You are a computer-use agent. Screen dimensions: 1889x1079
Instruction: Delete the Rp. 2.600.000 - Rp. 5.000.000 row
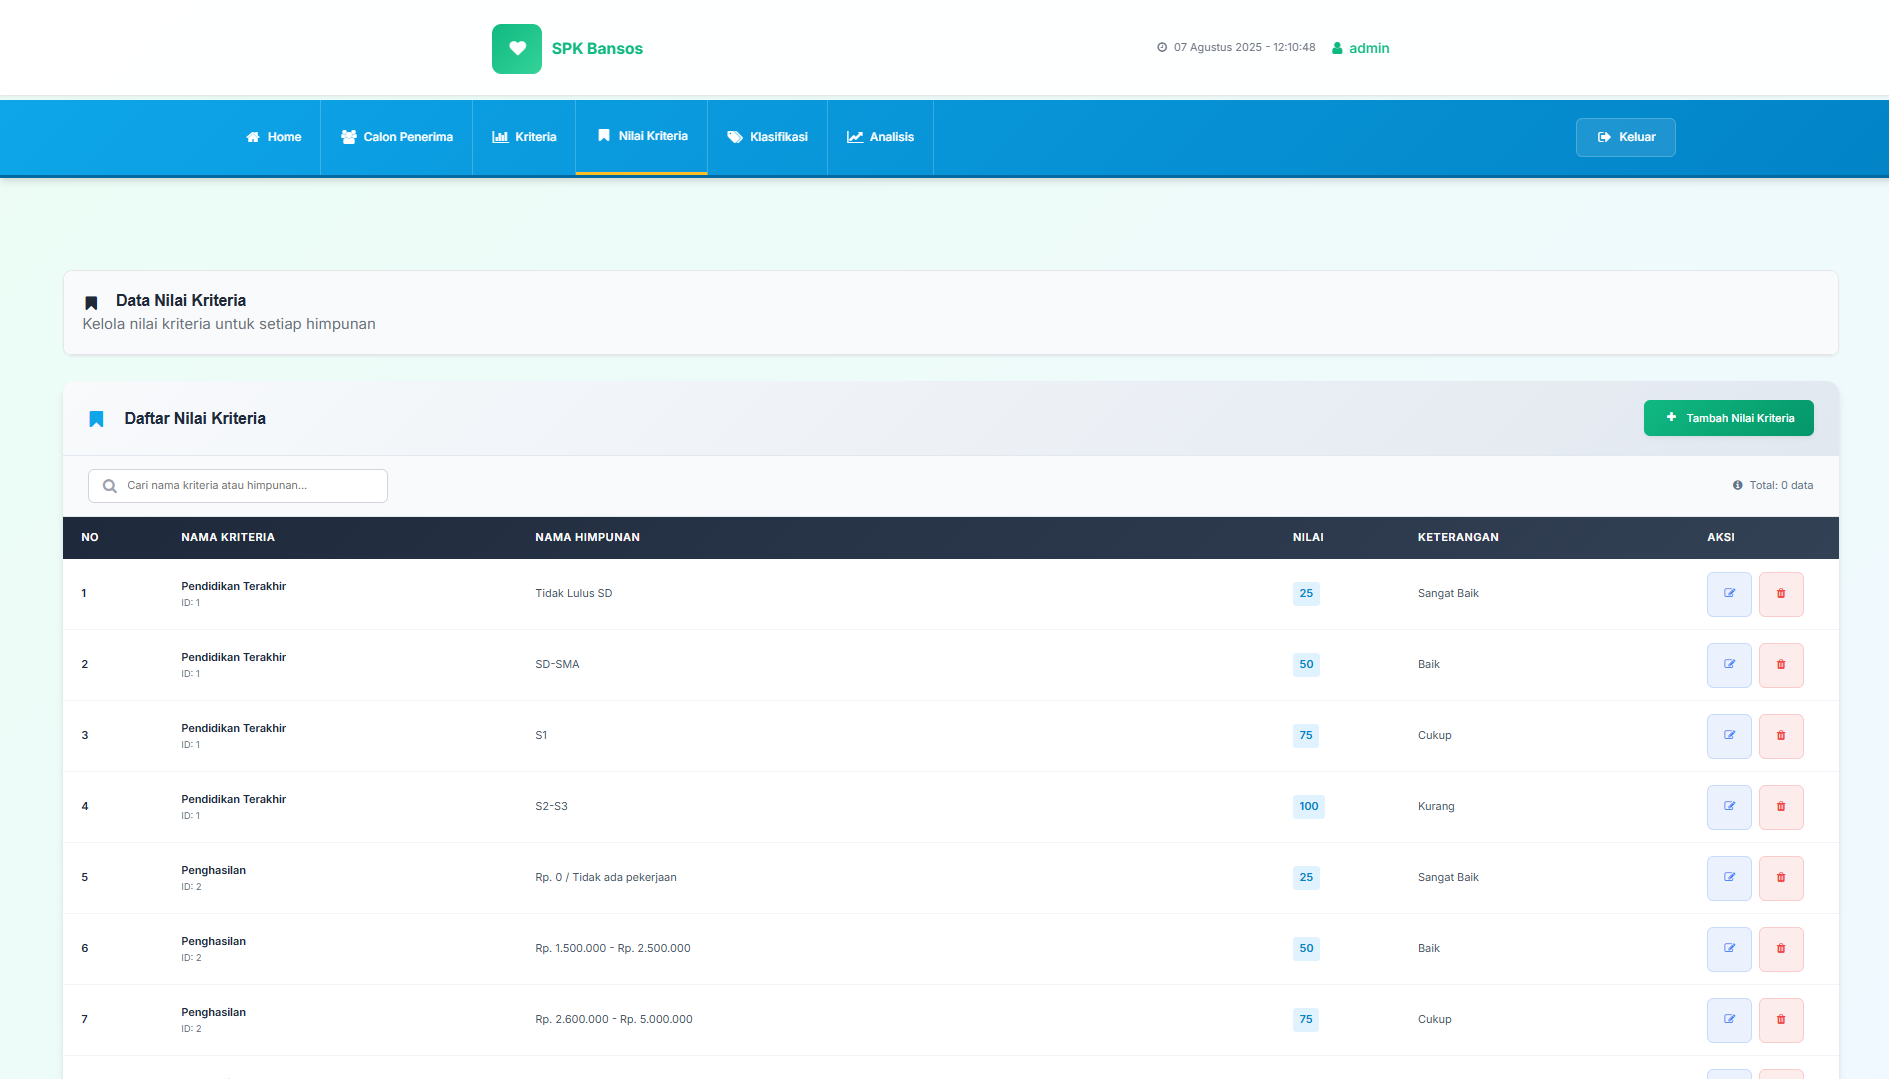pyautogui.click(x=1781, y=1020)
